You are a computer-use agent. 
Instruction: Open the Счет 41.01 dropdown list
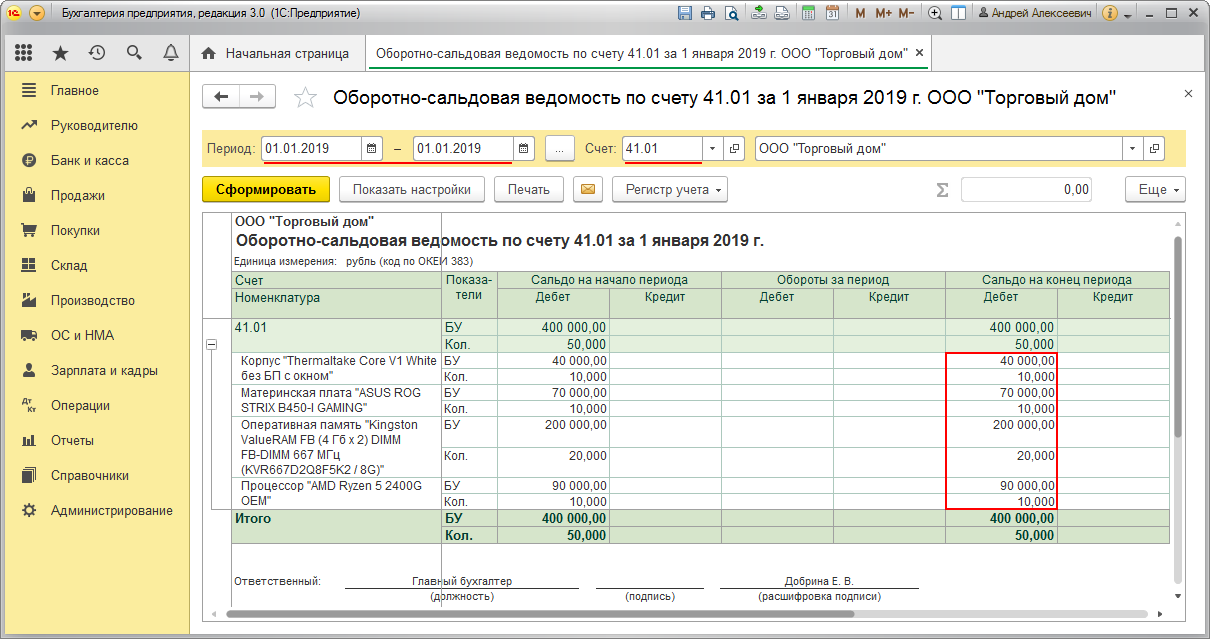(x=713, y=148)
